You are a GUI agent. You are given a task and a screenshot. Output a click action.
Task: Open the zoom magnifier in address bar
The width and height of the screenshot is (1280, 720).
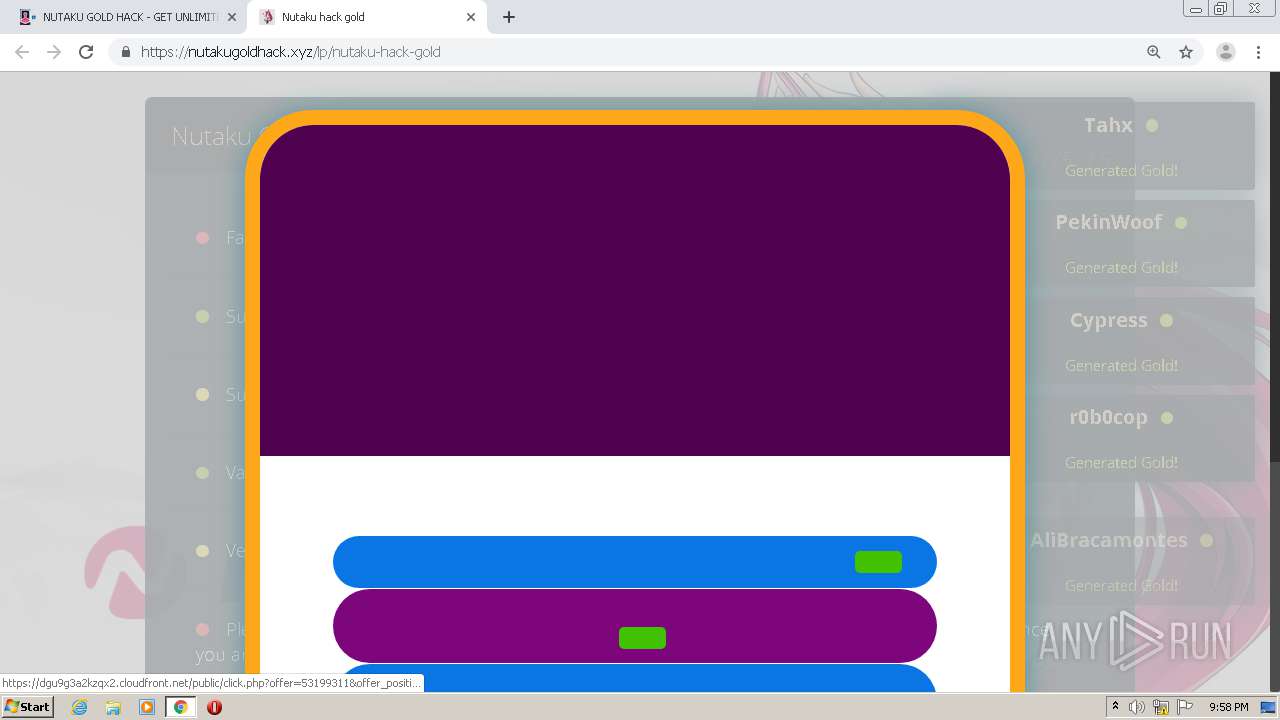pos(1154,52)
